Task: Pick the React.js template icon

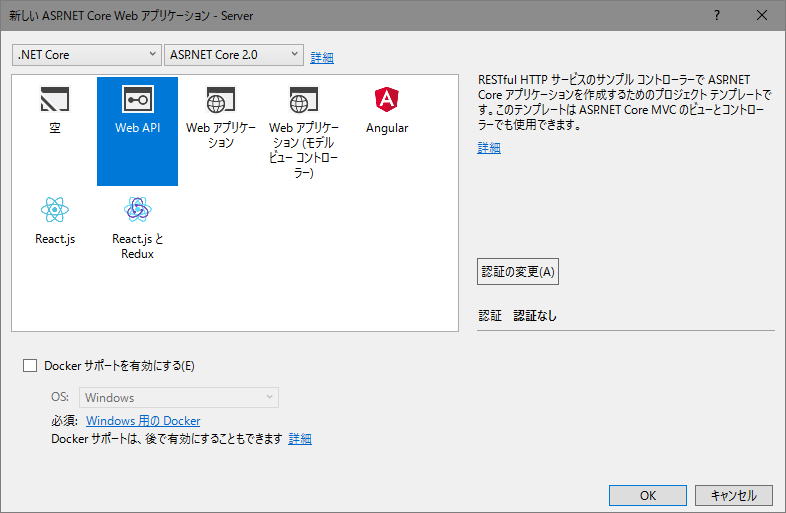Action: [55, 210]
